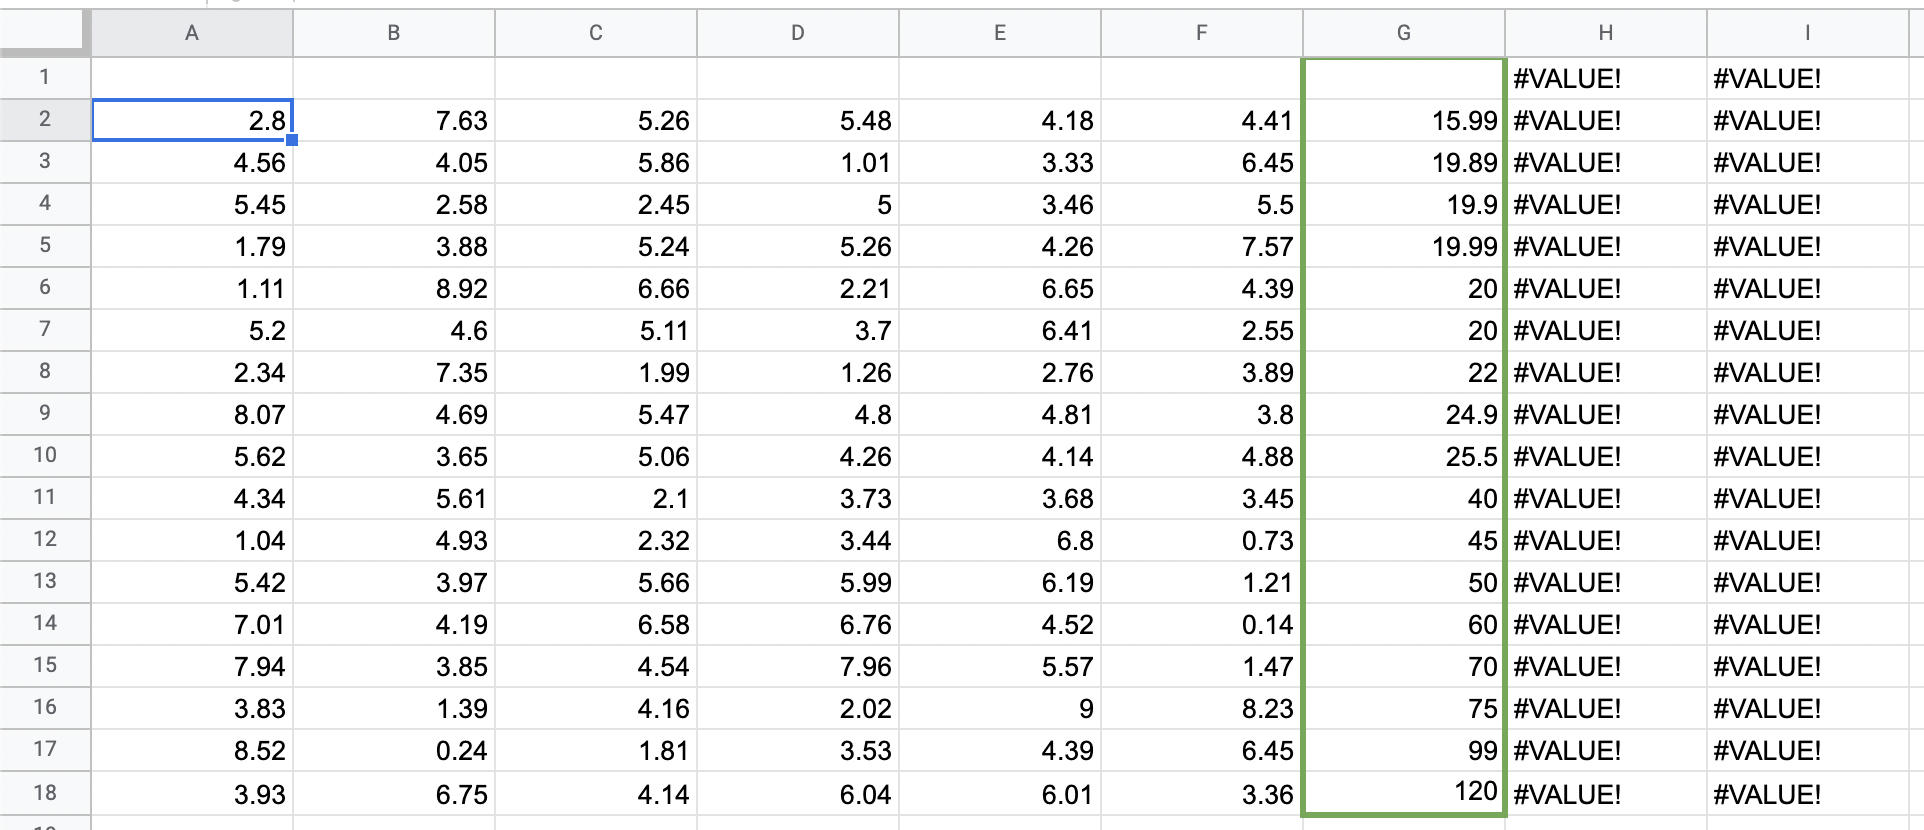The image size is (1924, 830).
Task: Select row 18 header
Action: (45, 792)
